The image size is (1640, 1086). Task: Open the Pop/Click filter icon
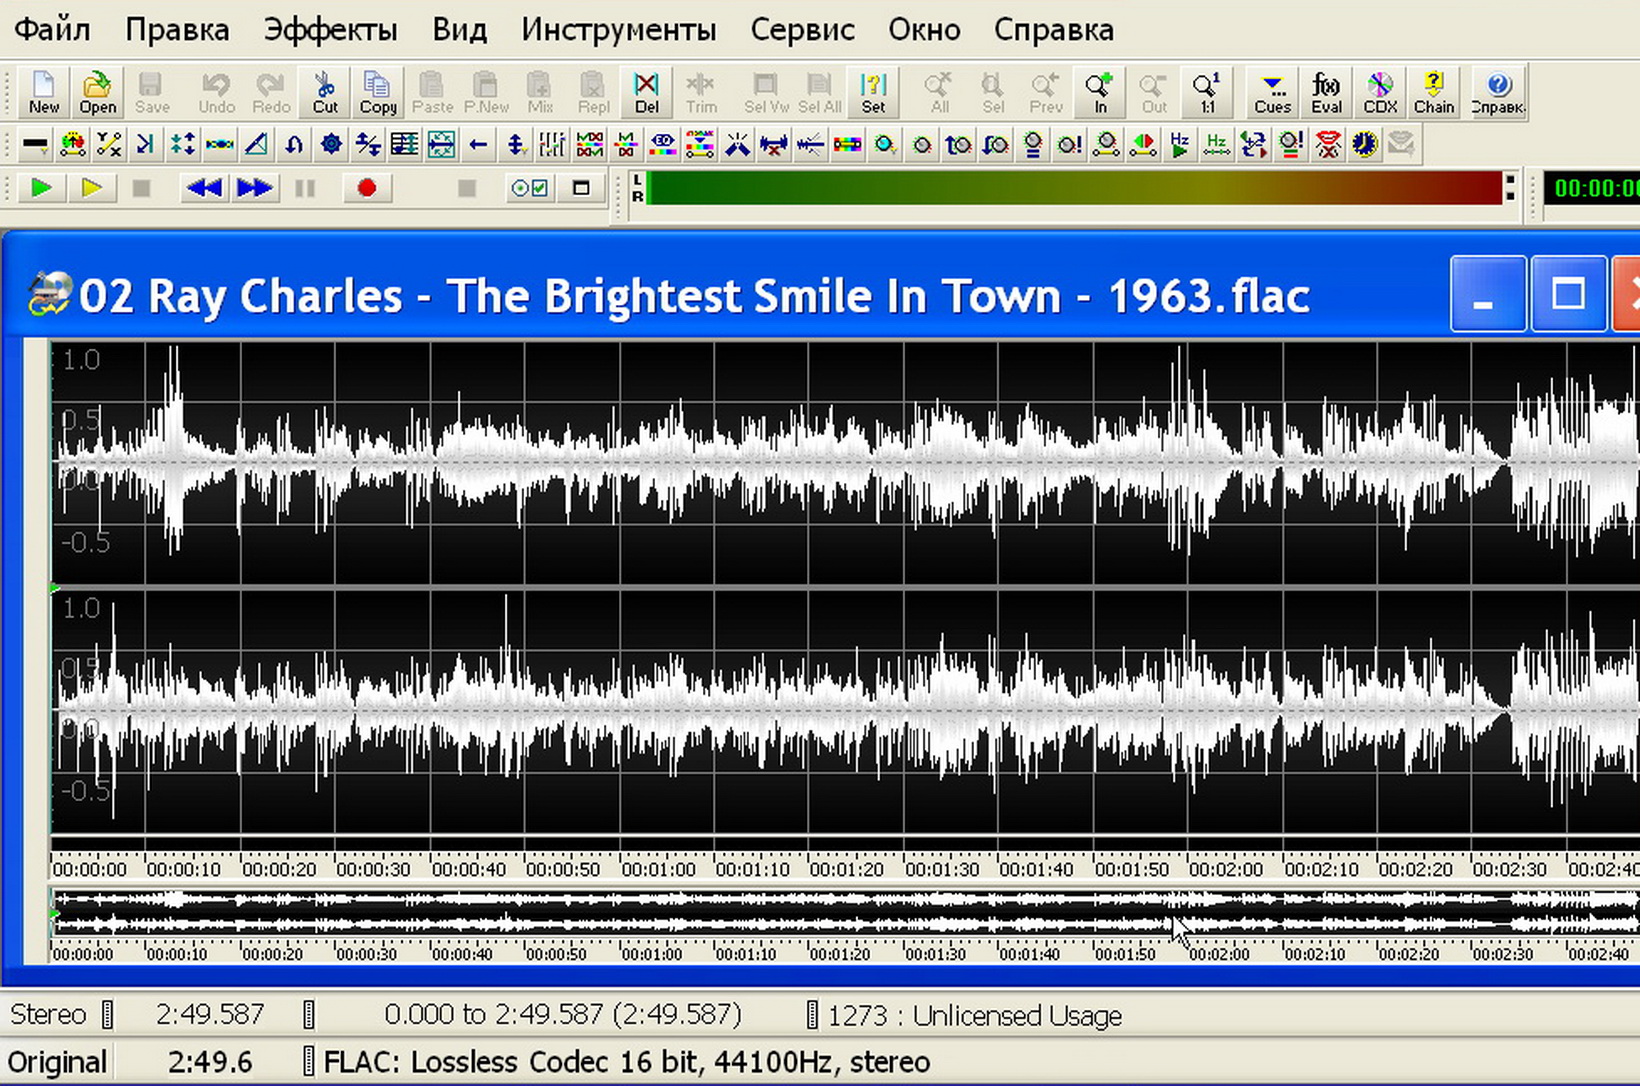(737, 146)
